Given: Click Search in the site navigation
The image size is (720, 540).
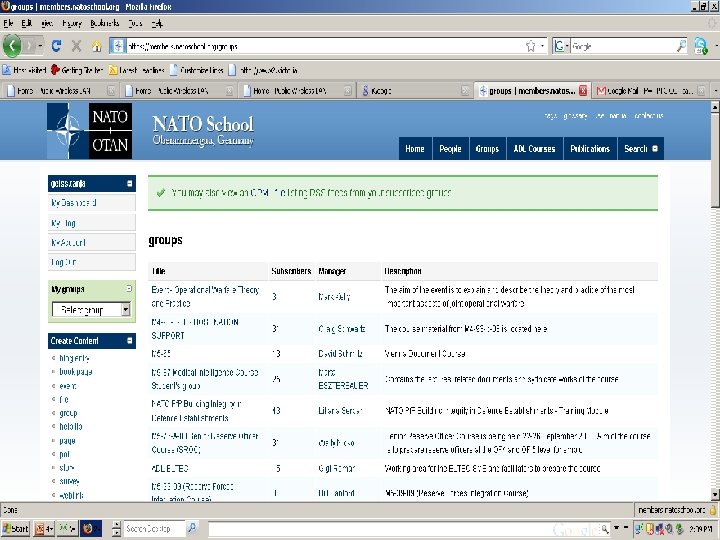Looking at the screenshot, I should (x=641, y=148).
